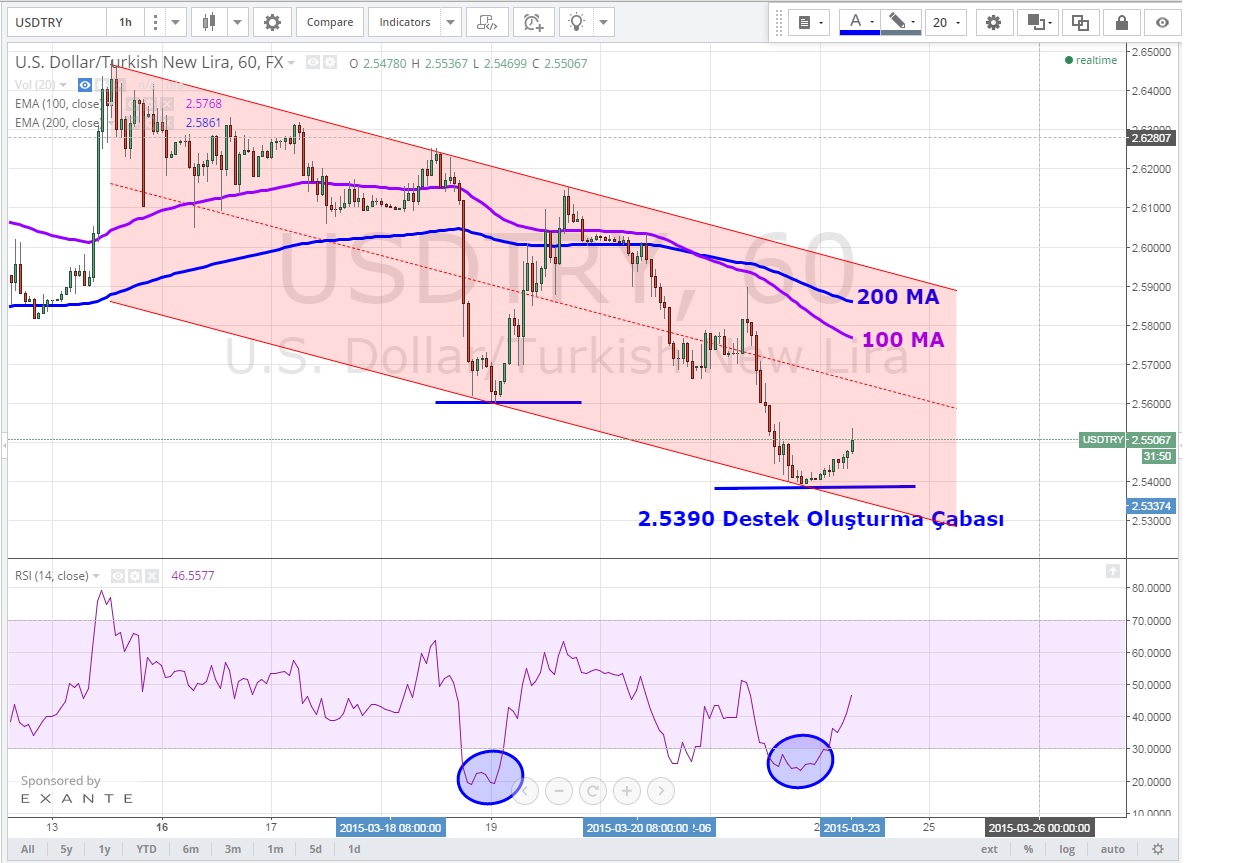Click the candlestick chart style icon

pyautogui.click(x=209, y=22)
